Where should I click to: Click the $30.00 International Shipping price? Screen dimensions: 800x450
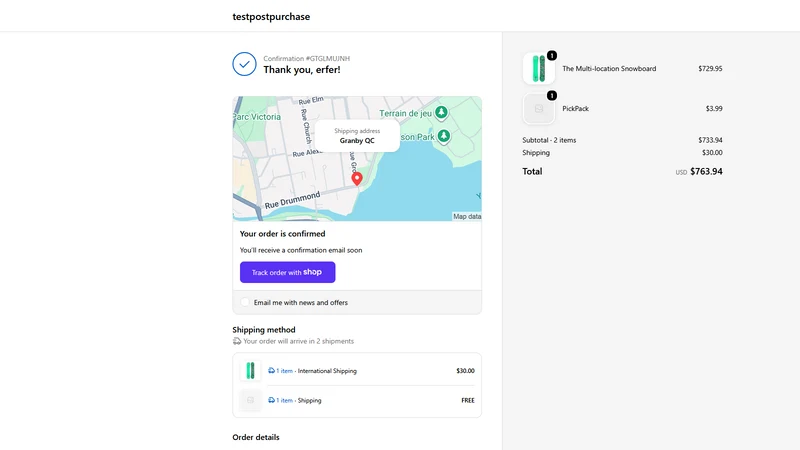click(465, 371)
